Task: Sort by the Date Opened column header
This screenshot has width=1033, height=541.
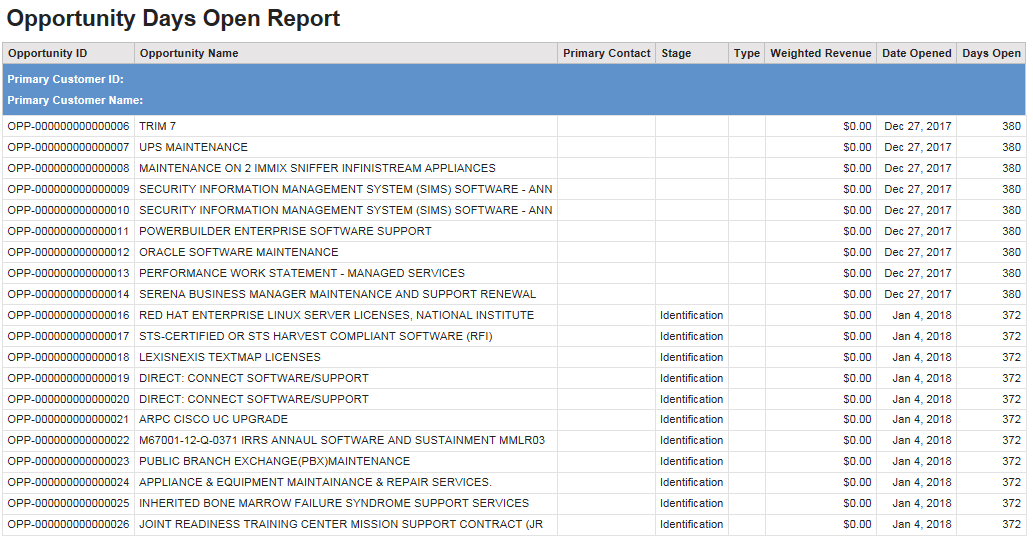Action: click(916, 53)
